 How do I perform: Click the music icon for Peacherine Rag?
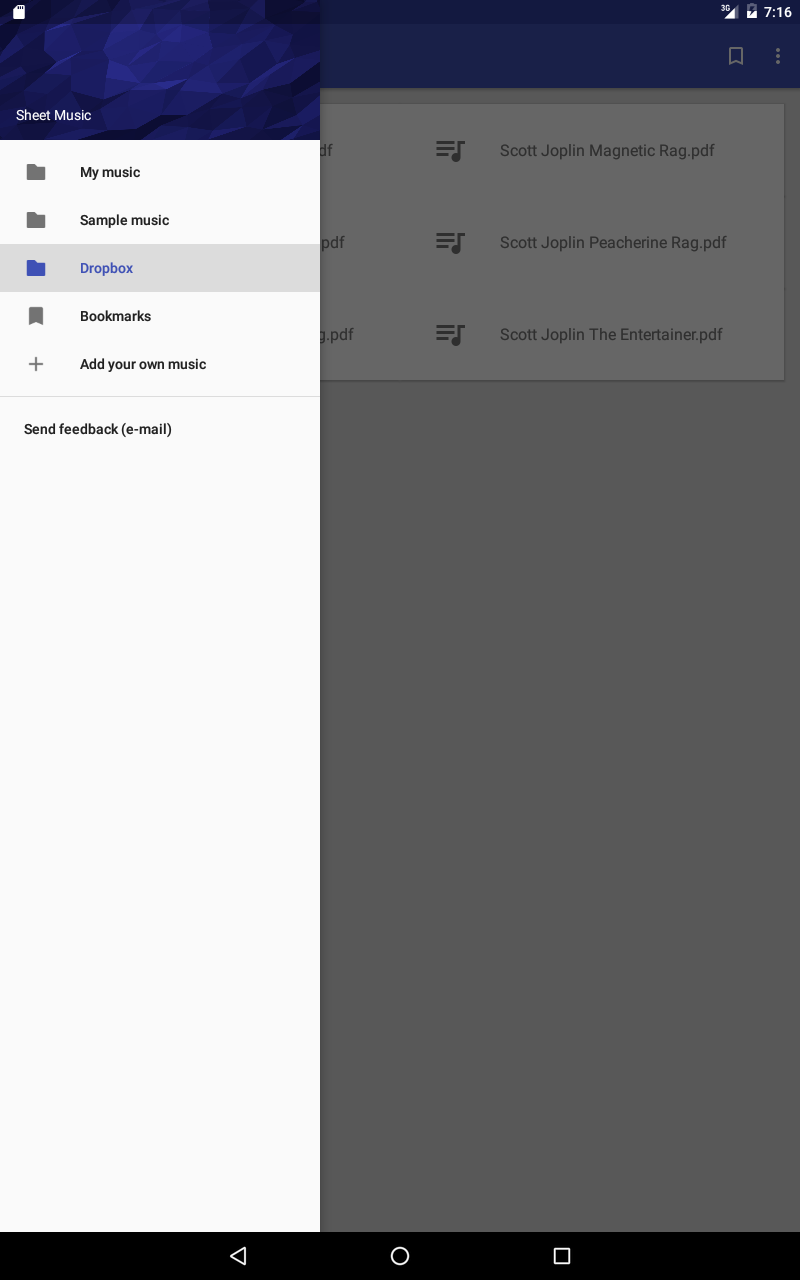(451, 242)
